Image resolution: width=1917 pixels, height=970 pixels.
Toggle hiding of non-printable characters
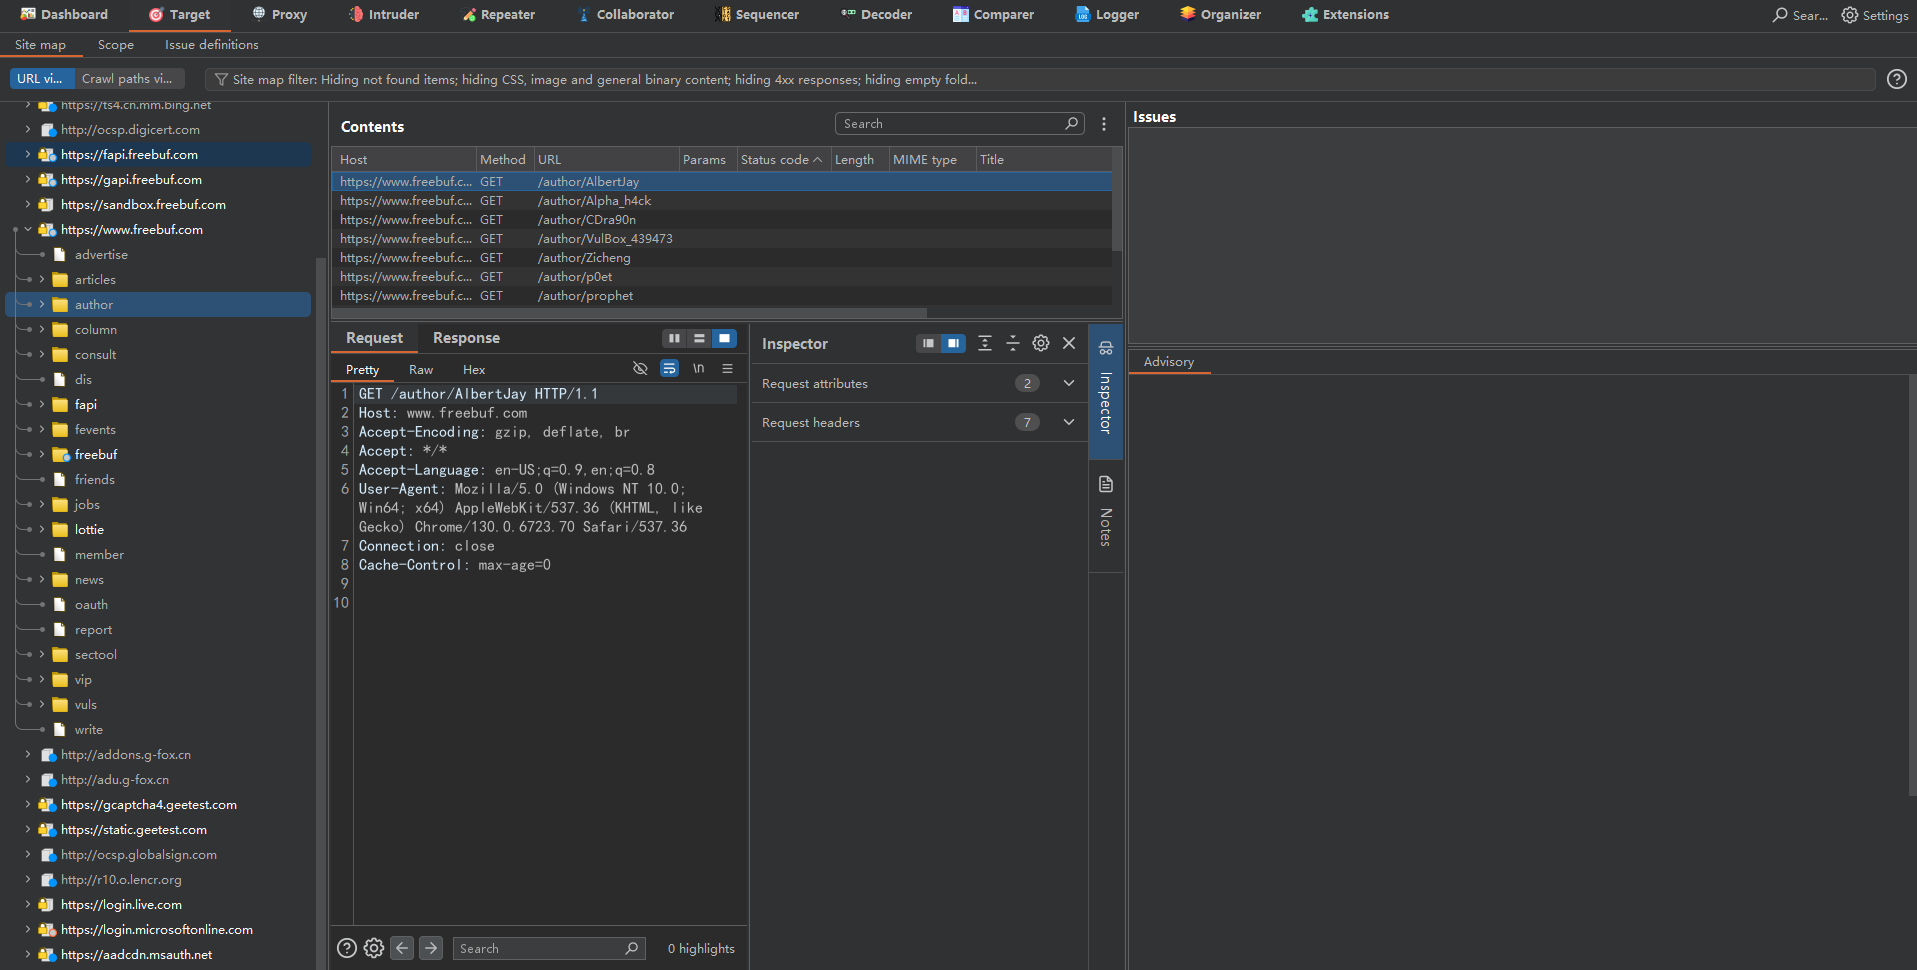pyautogui.click(x=640, y=369)
